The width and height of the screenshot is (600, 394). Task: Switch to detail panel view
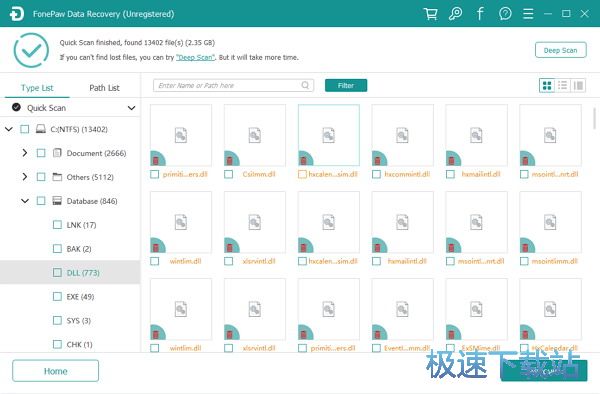(578, 86)
